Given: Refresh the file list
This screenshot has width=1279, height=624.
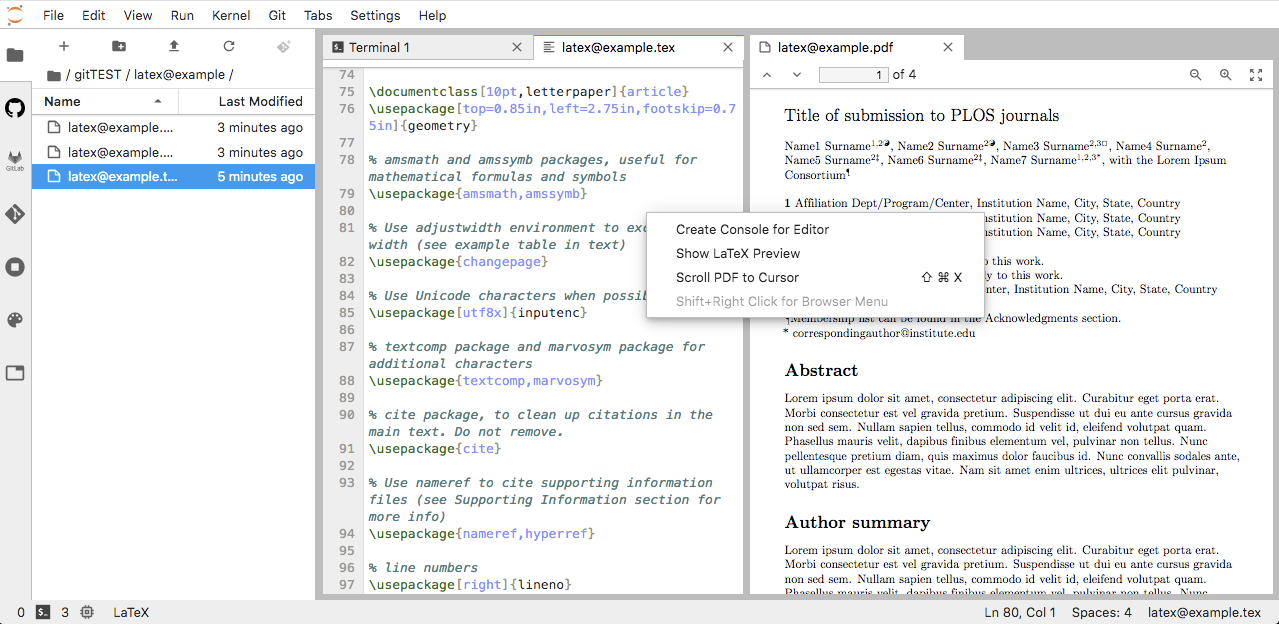Looking at the screenshot, I should click(229, 46).
